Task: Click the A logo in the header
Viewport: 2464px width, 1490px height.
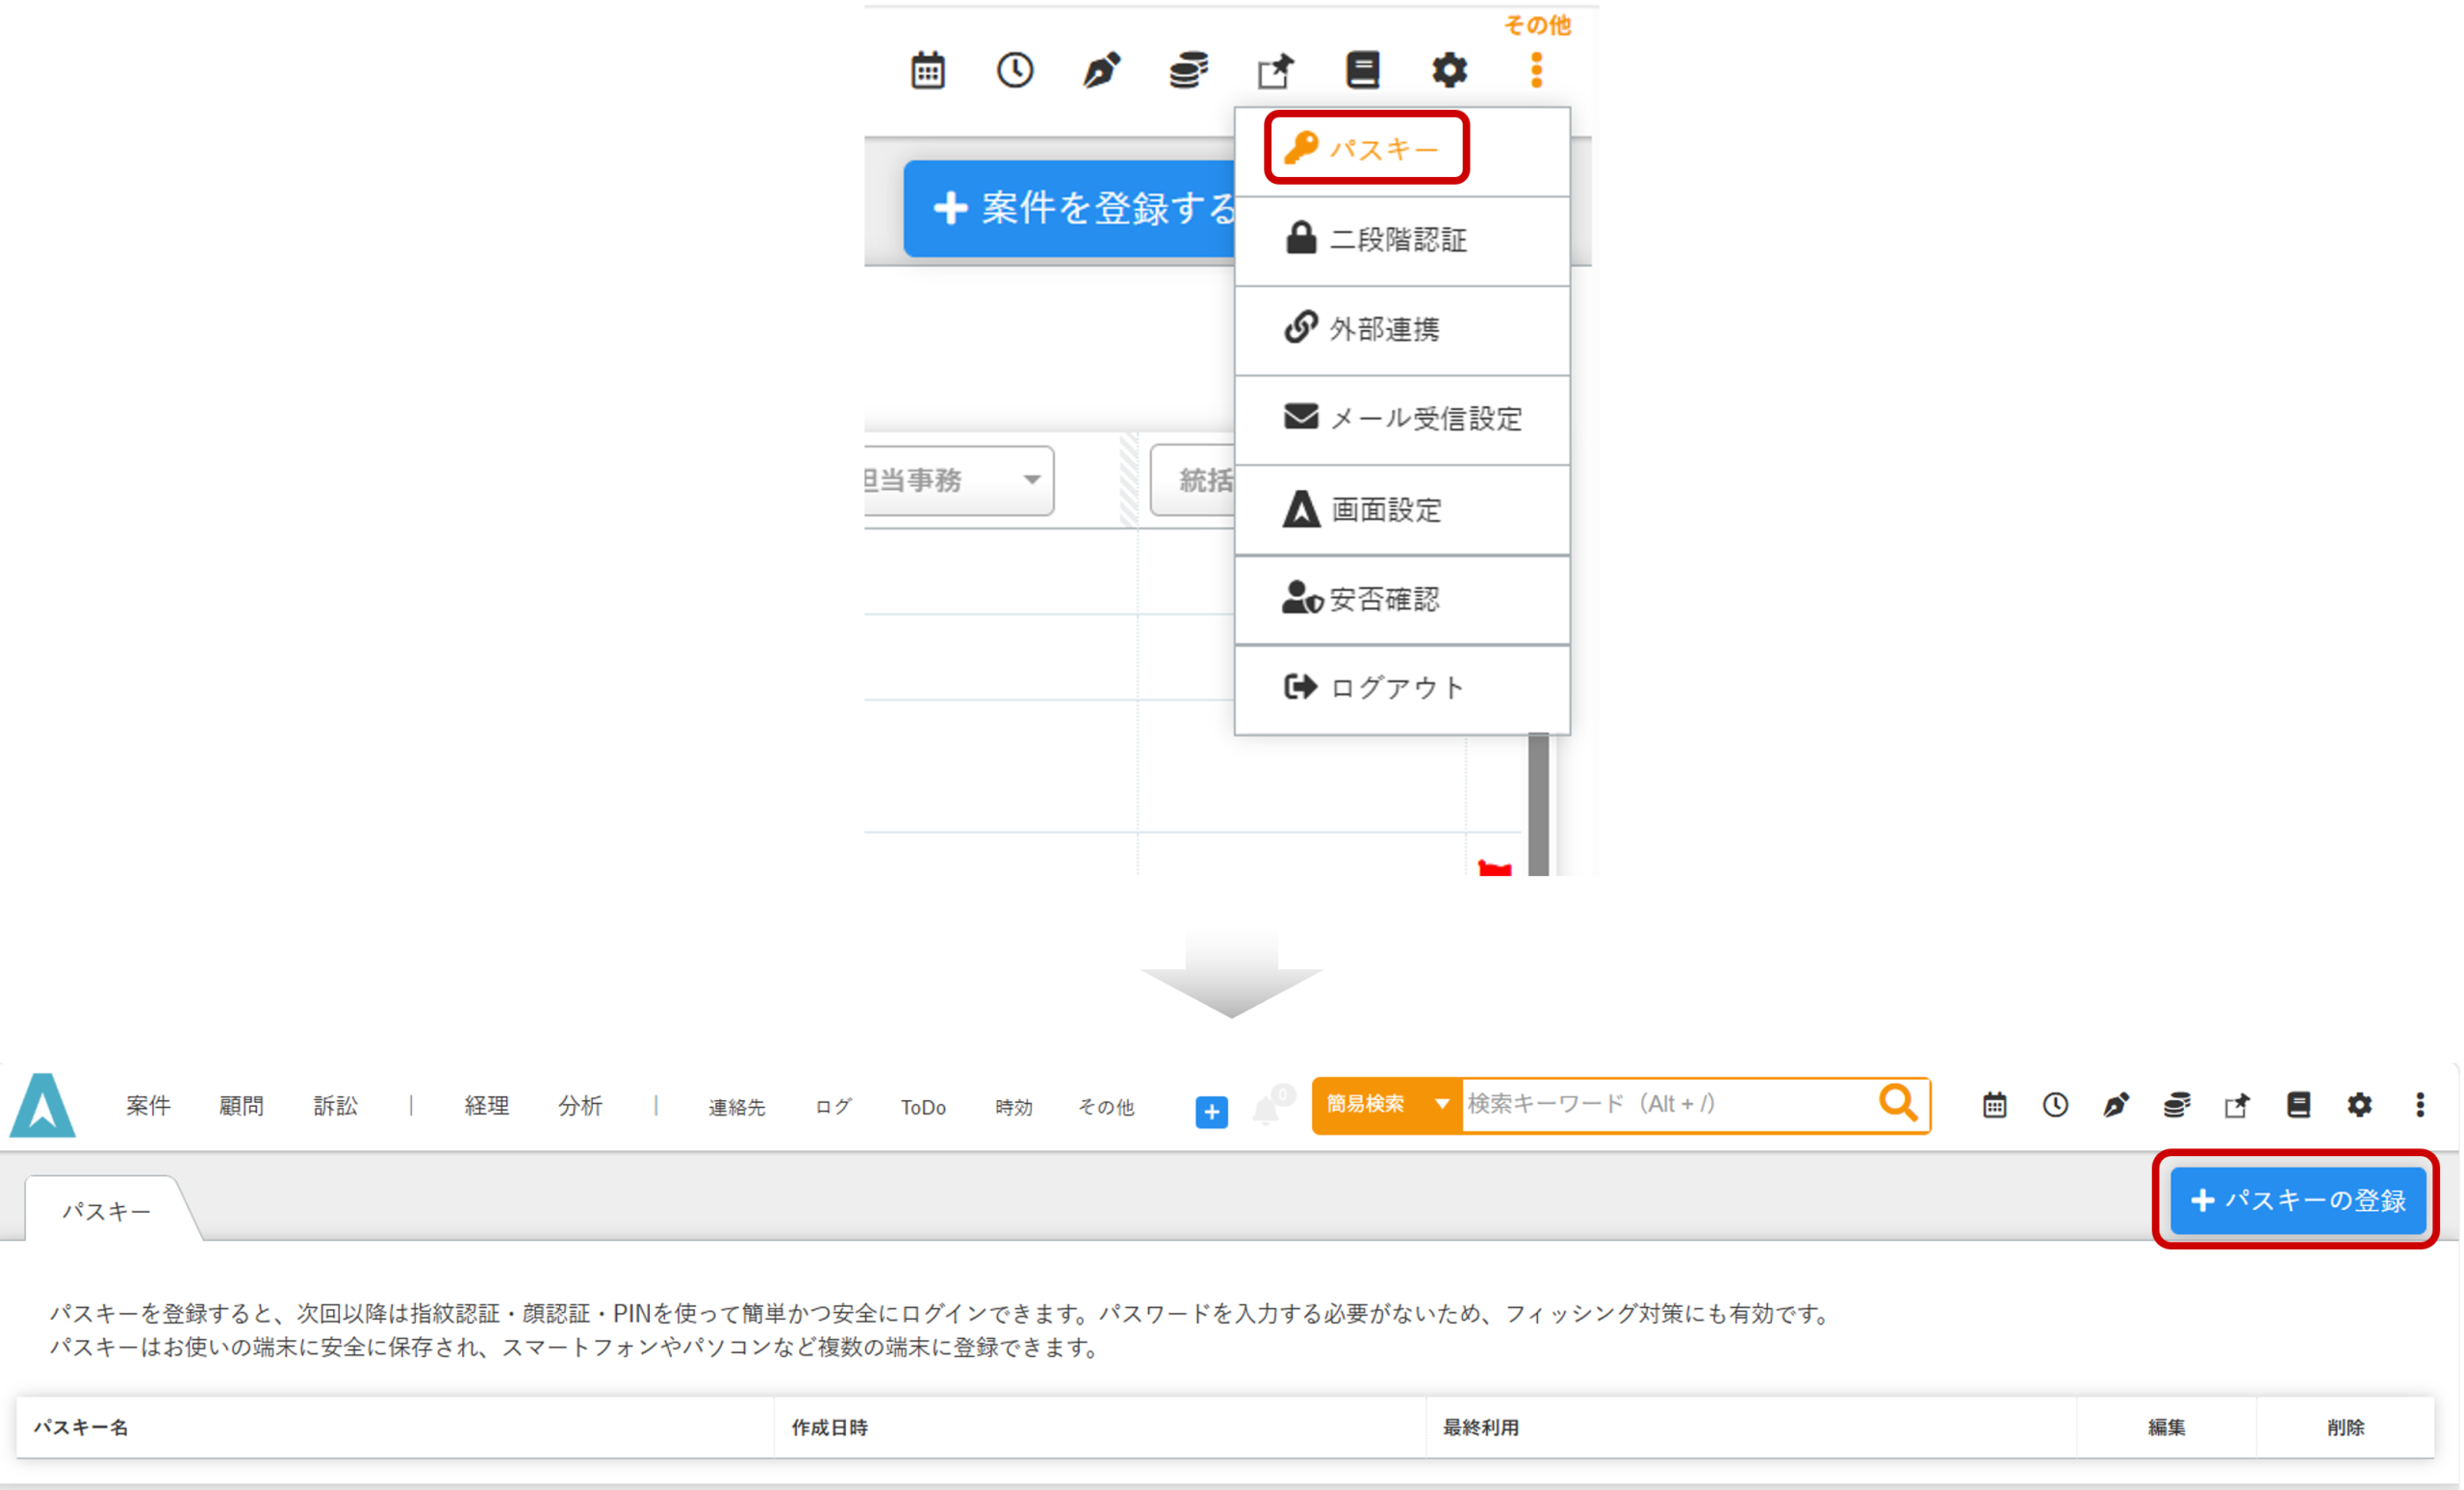Action: coord(42,1105)
